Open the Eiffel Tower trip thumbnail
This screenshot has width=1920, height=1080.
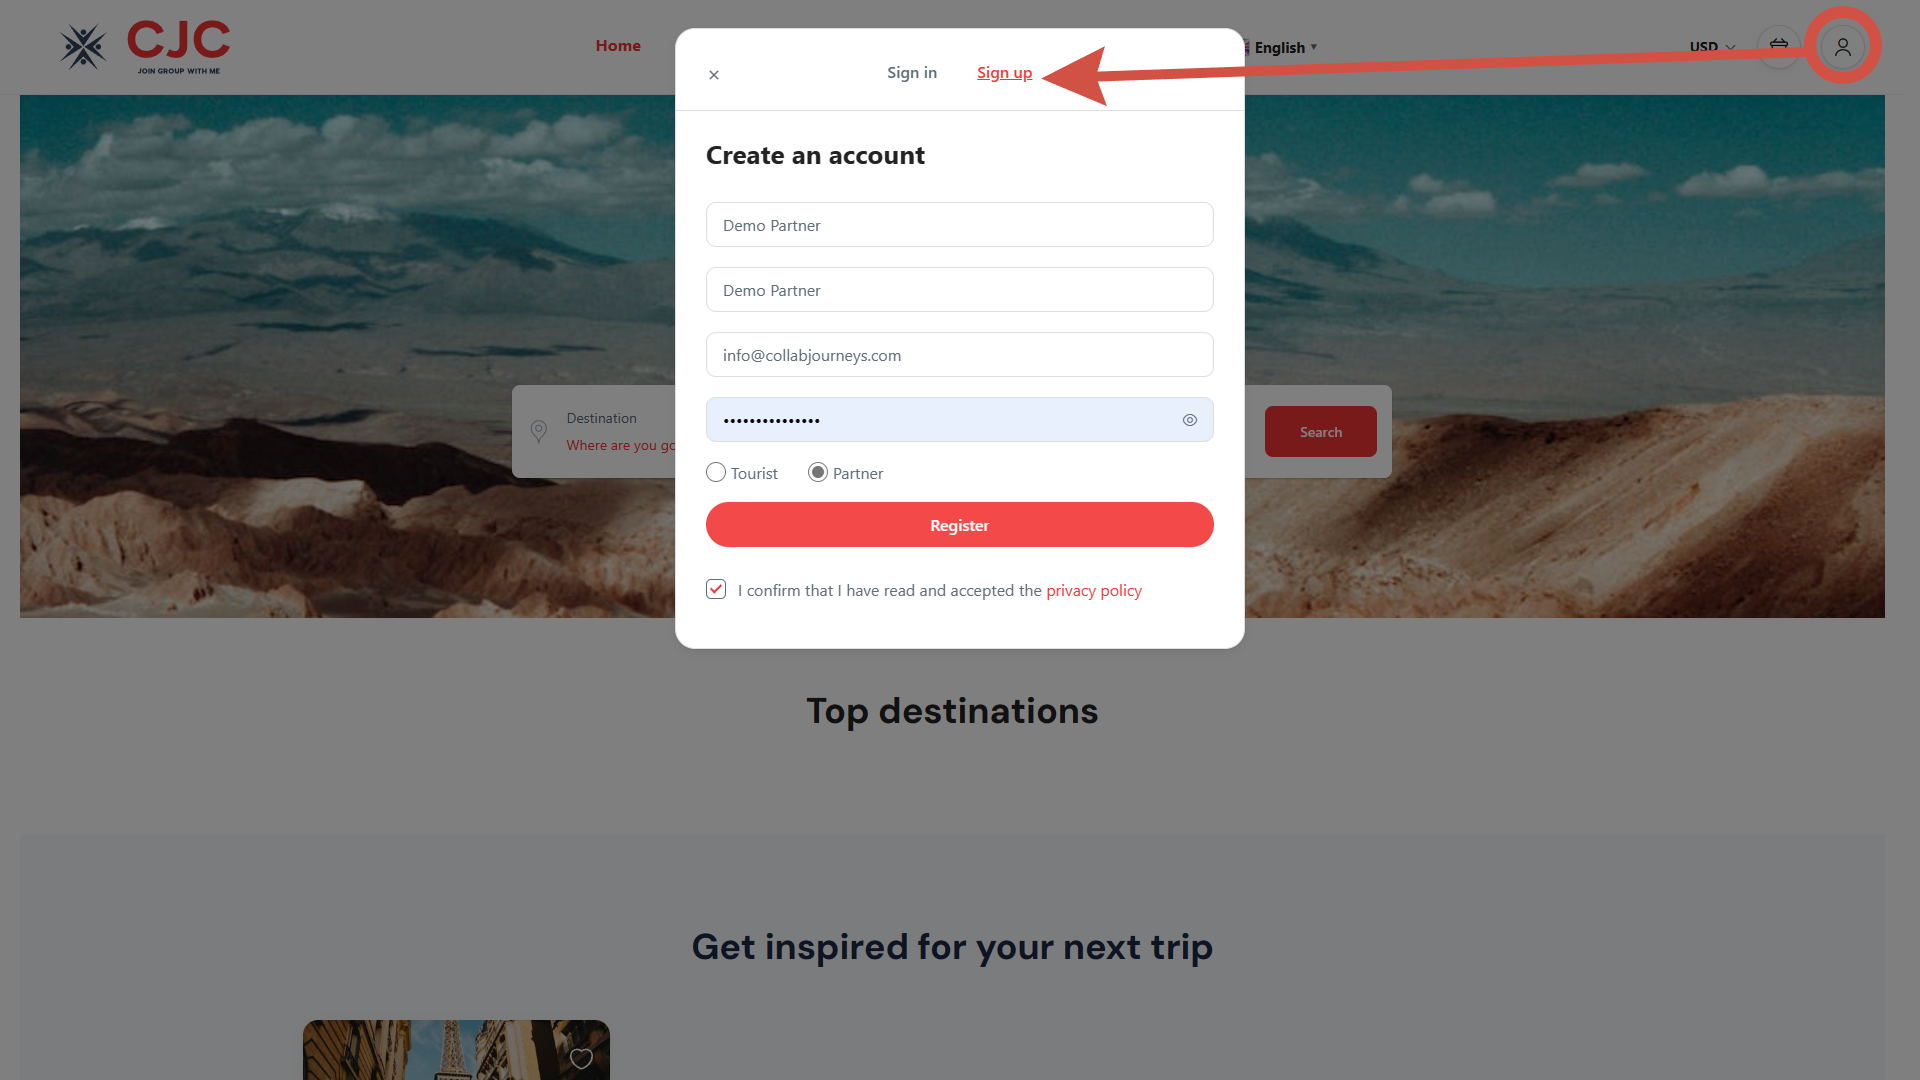[x=456, y=1050]
